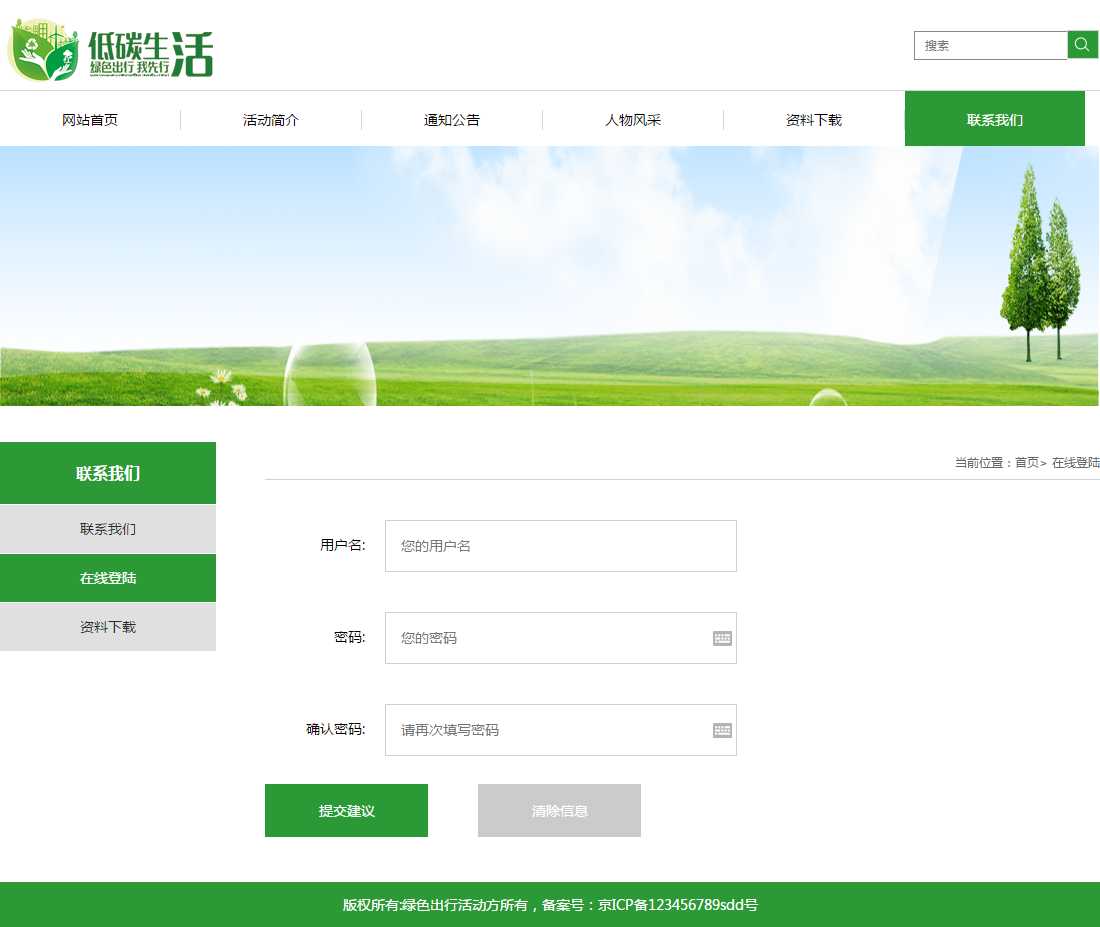This screenshot has width=1100, height=927.
Task: Click the 低碳生活 site logo
Action: pyautogui.click(x=111, y=51)
